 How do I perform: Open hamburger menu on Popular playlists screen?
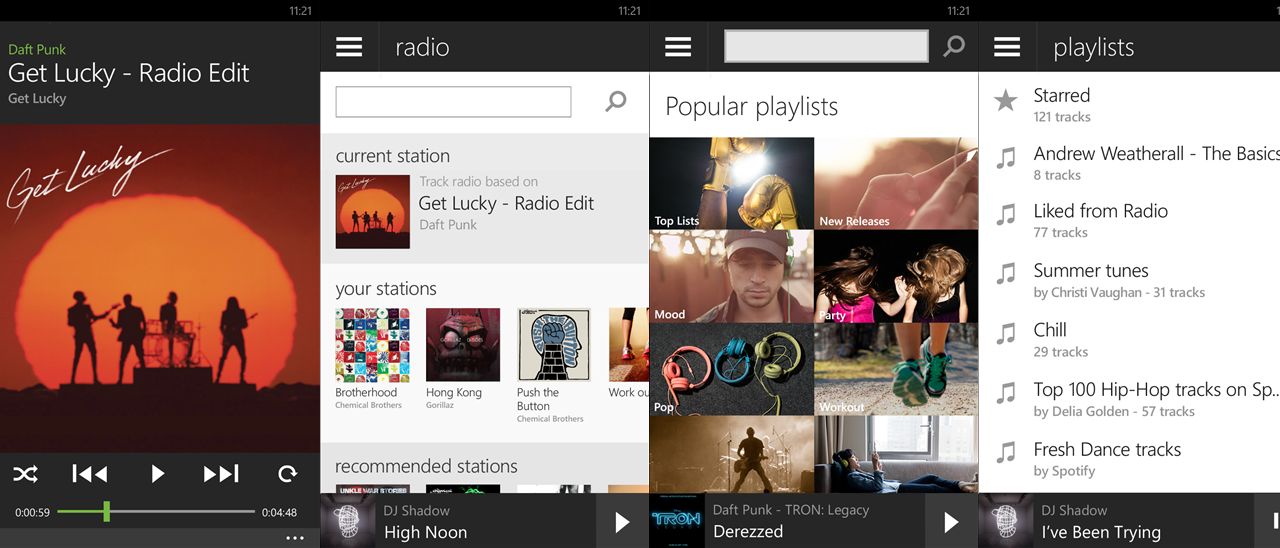tap(678, 47)
